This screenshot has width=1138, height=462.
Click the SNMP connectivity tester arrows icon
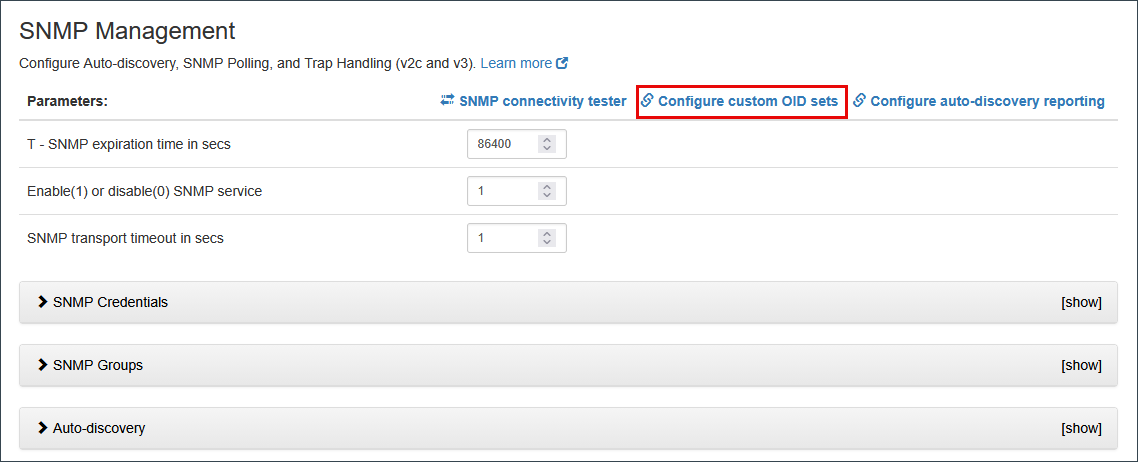(447, 101)
